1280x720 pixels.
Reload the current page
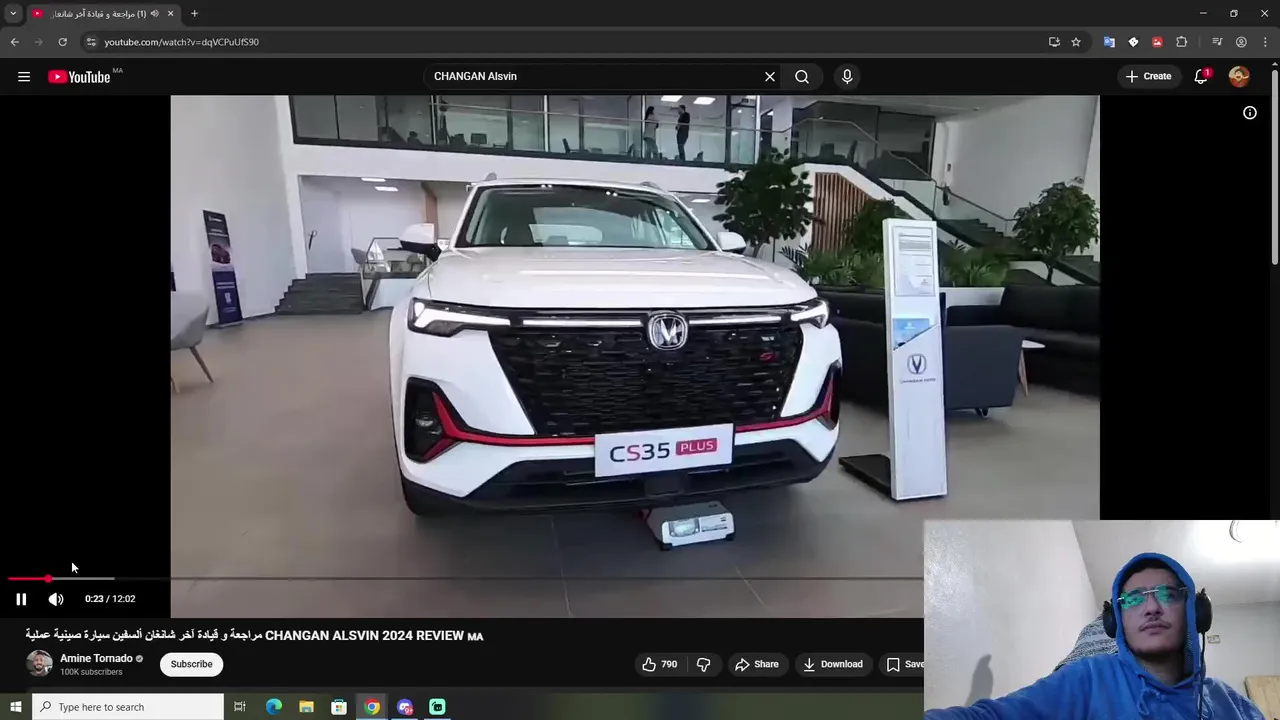point(62,42)
